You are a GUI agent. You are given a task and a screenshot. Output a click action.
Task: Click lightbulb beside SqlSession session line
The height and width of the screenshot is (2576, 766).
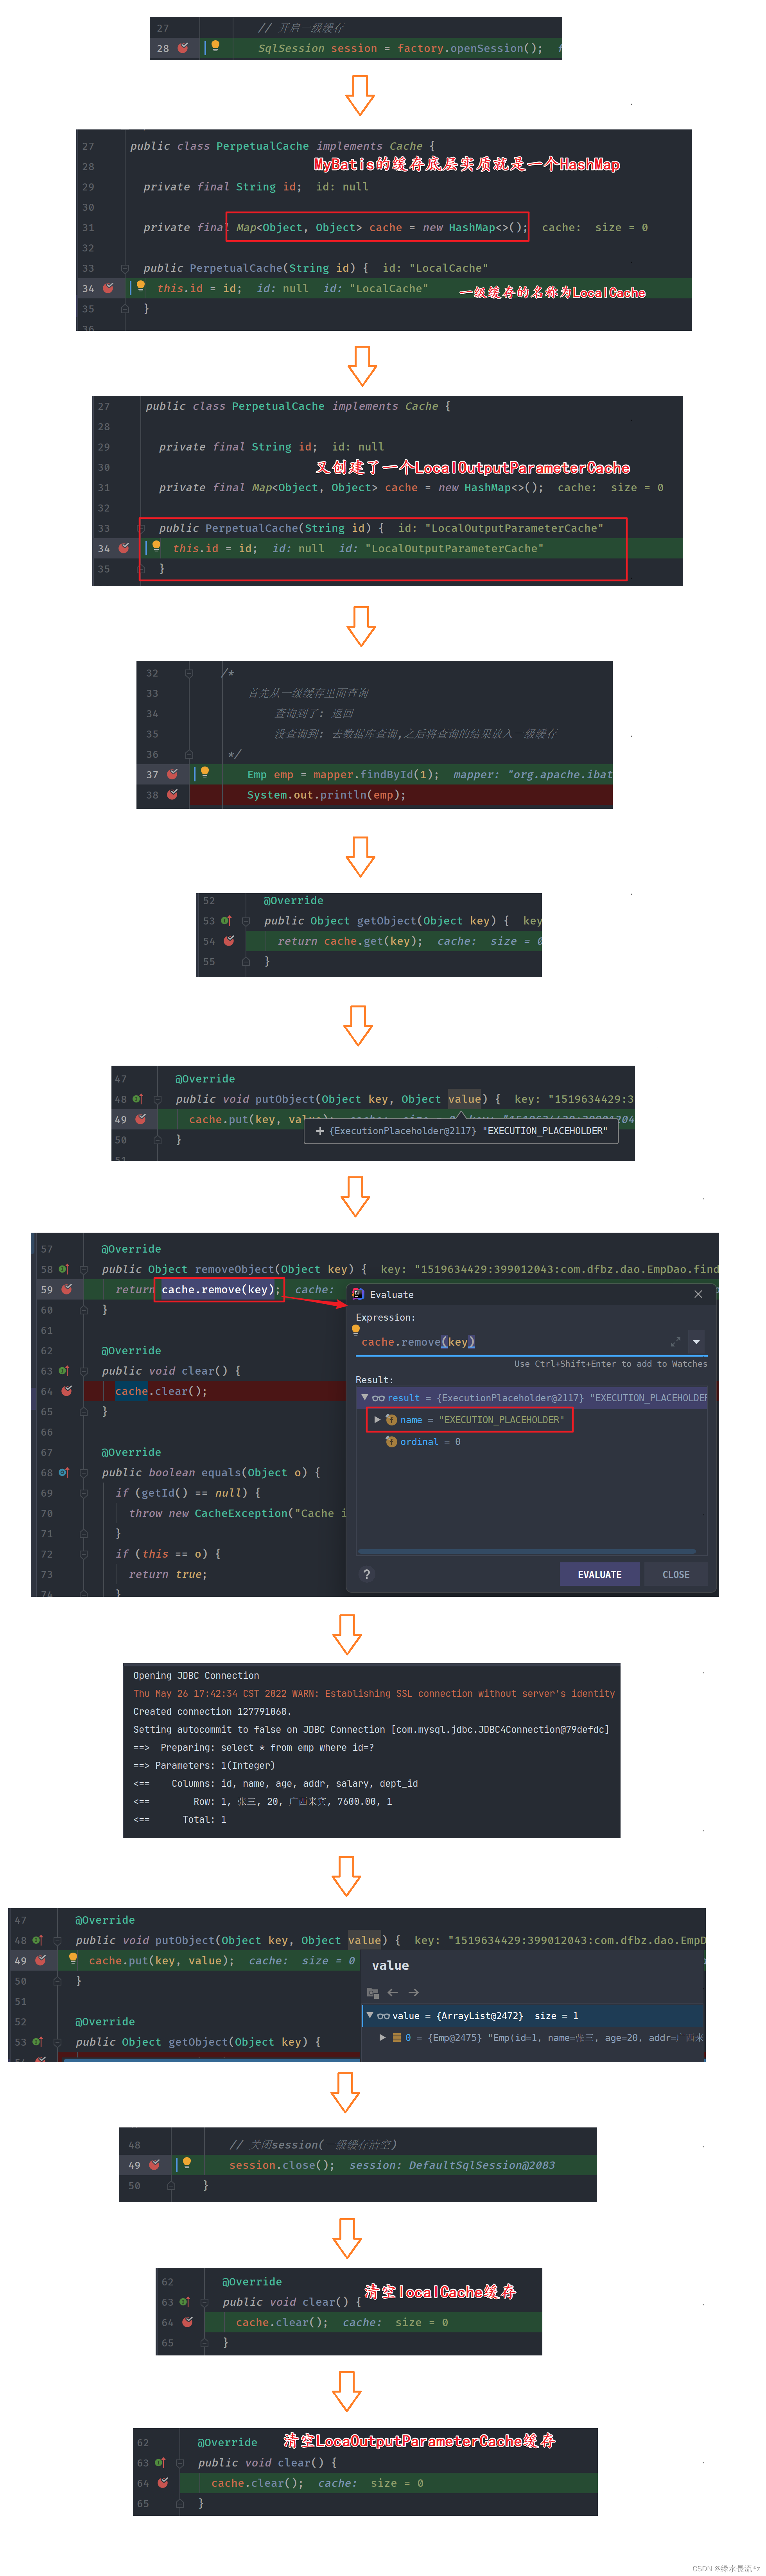click(215, 46)
